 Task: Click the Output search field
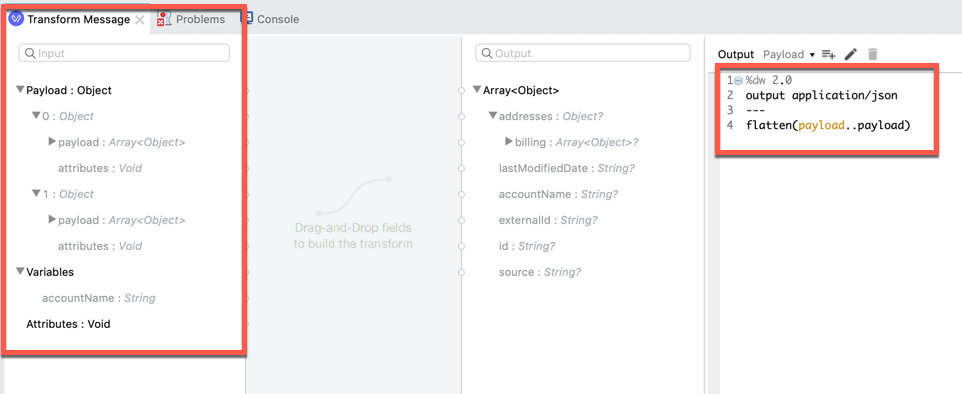[x=583, y=53]
